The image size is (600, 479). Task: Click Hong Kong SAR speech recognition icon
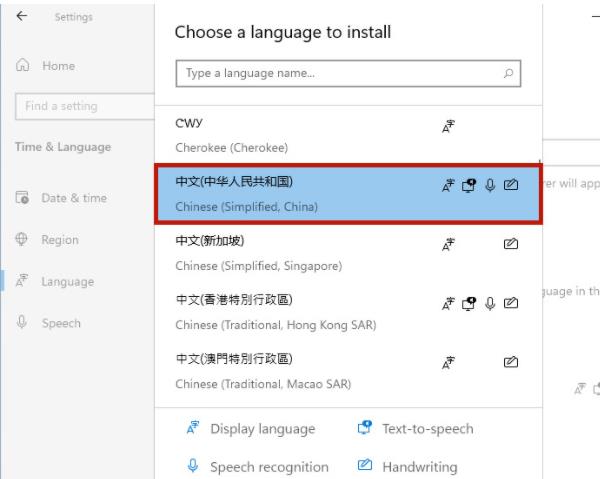pyautogui.click(x=490, y=303)
